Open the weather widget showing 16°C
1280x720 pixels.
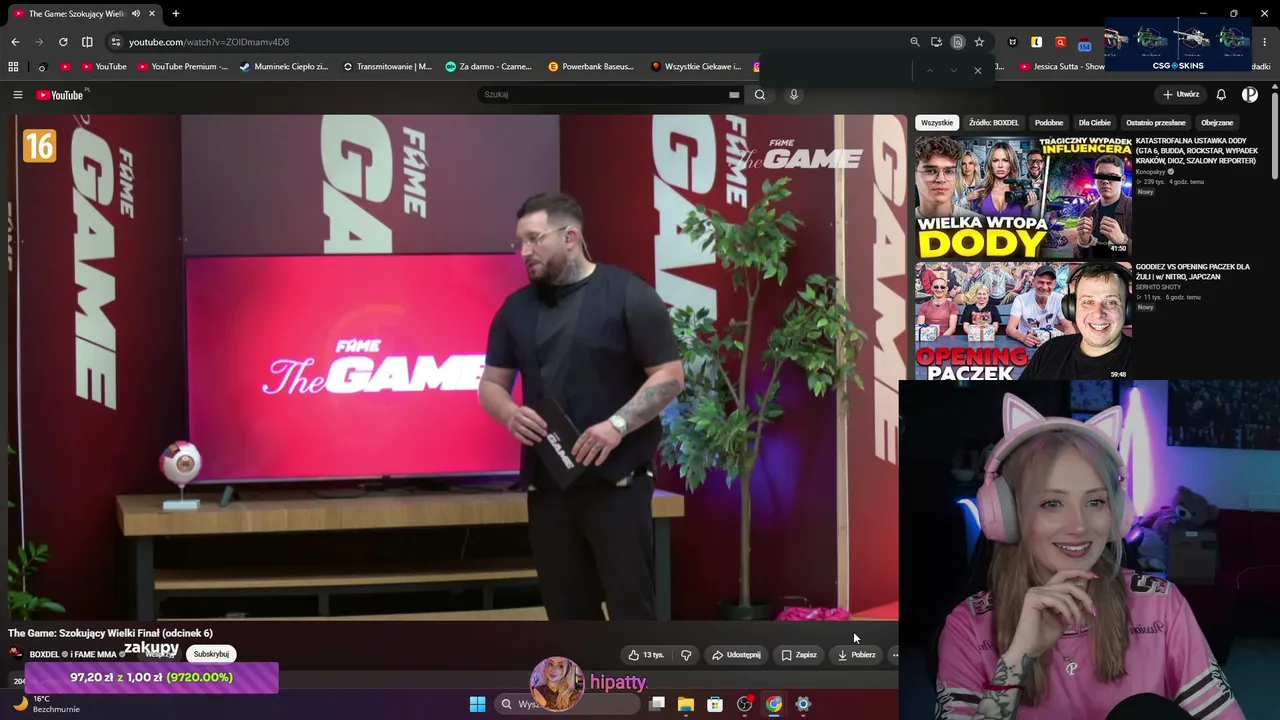click(x=45, y=704)
